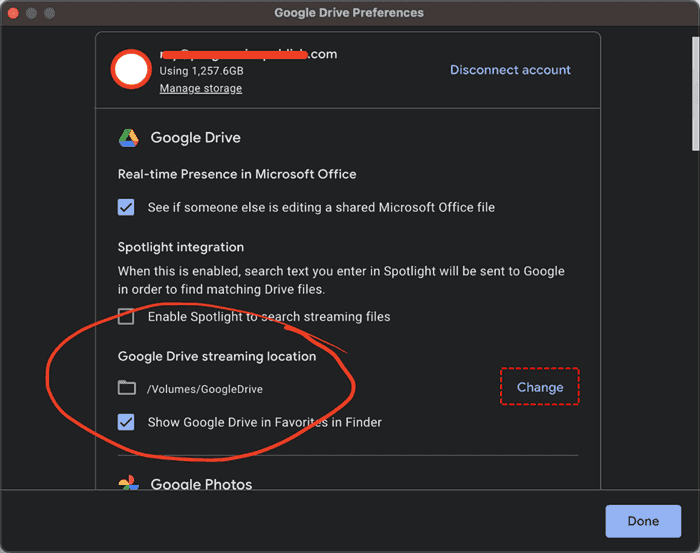Click the Google Drive section heading
The height and width of the screenshot is (553, 700).
point(195,138)
